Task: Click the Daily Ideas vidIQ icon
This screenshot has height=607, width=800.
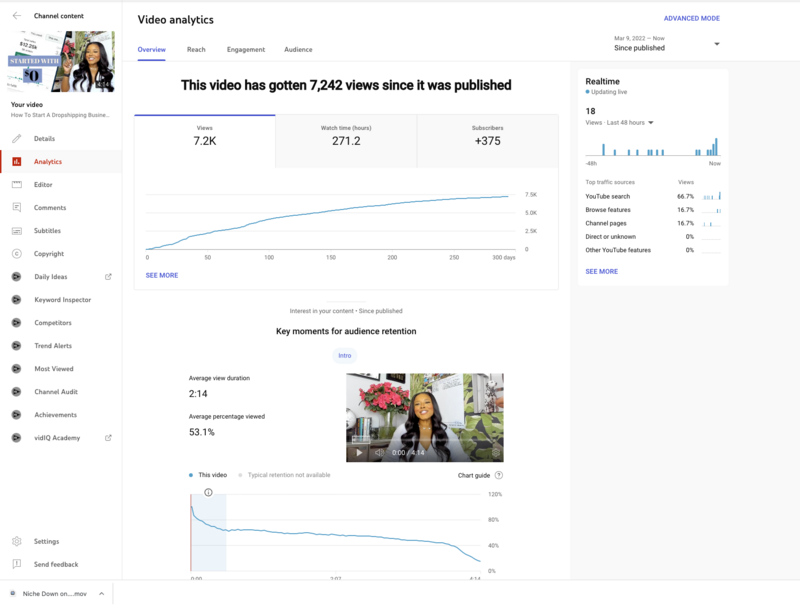Action: [17, 276]
